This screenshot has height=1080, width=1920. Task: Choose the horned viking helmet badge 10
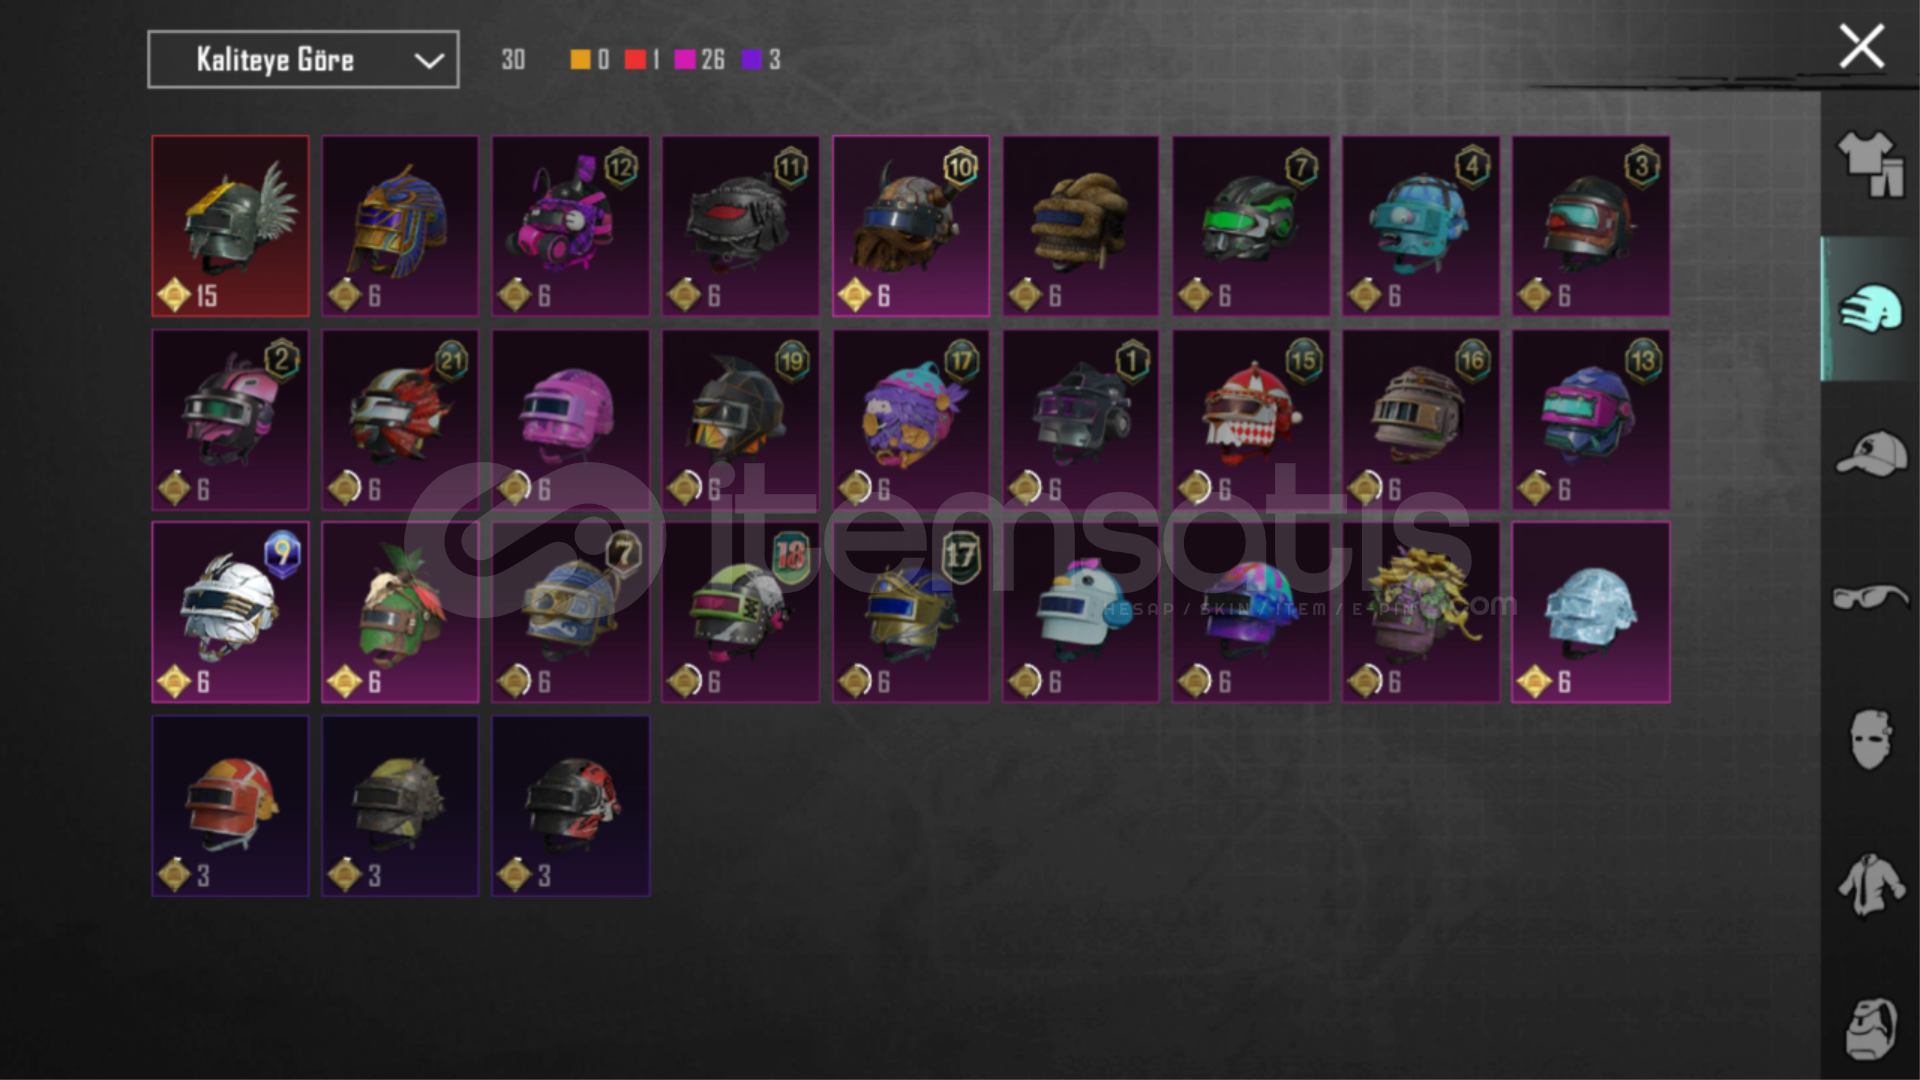pyautogui.click(x=911, y=226)
